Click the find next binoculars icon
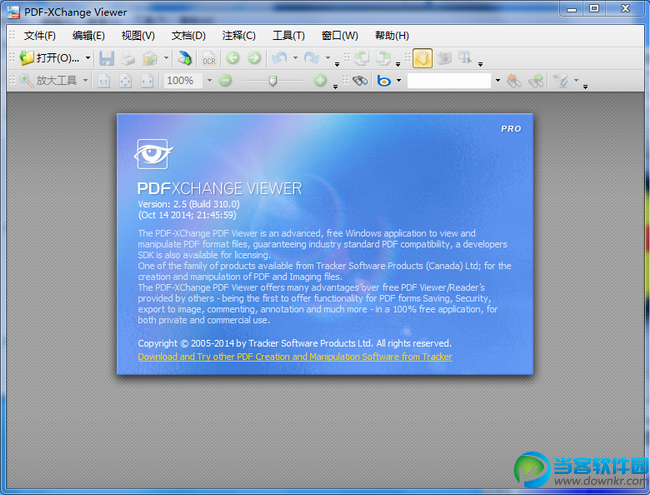Image resolution: width=650 pixels, height=495 pixels. pos(536,80)
